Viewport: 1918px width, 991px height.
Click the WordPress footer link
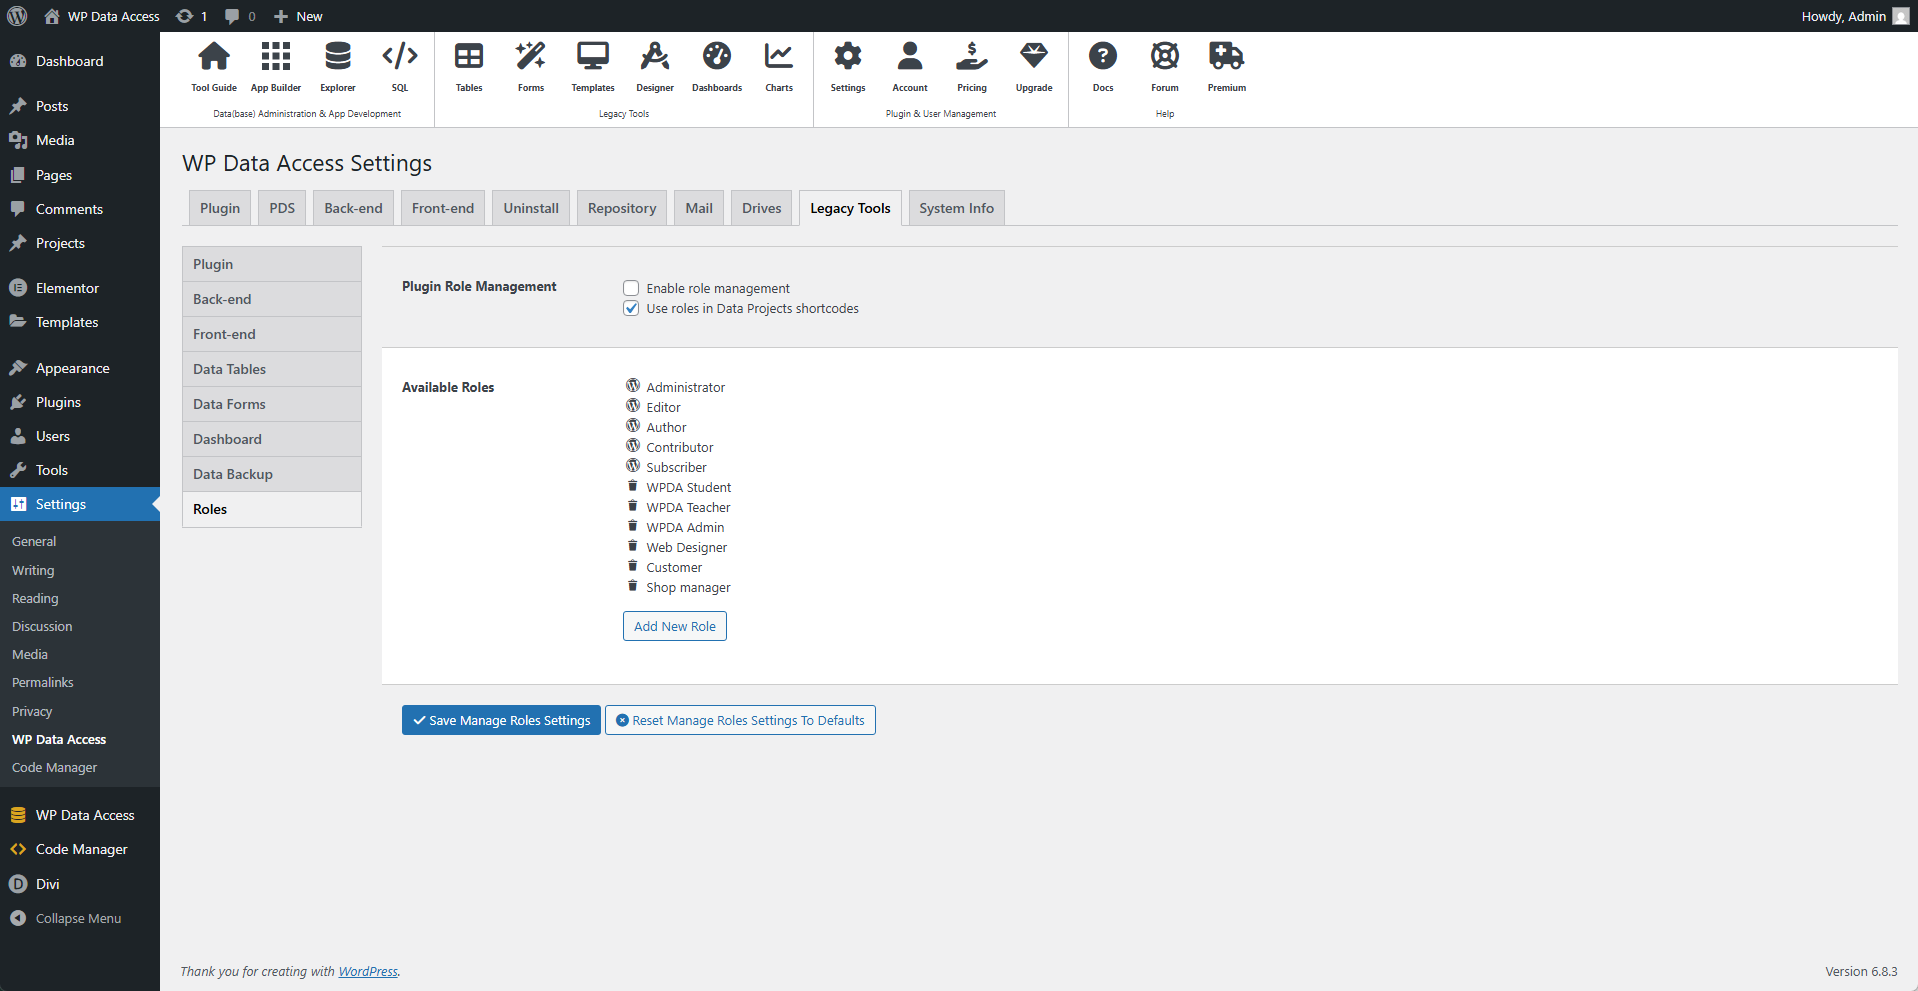point(368,971)
